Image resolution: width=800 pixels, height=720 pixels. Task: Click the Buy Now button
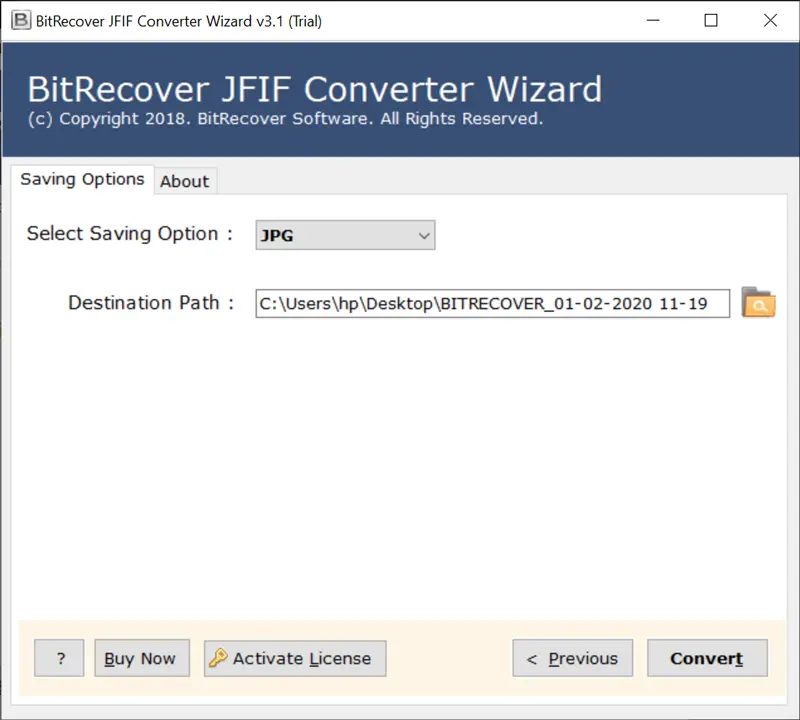(140, 658)
